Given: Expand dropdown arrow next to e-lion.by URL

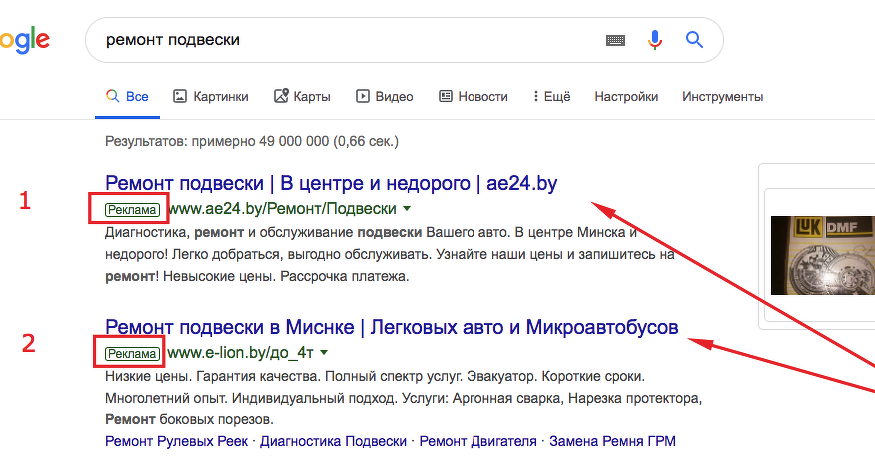Looking at the screenshot, I should pyautogui.click(x=324, y=353).
